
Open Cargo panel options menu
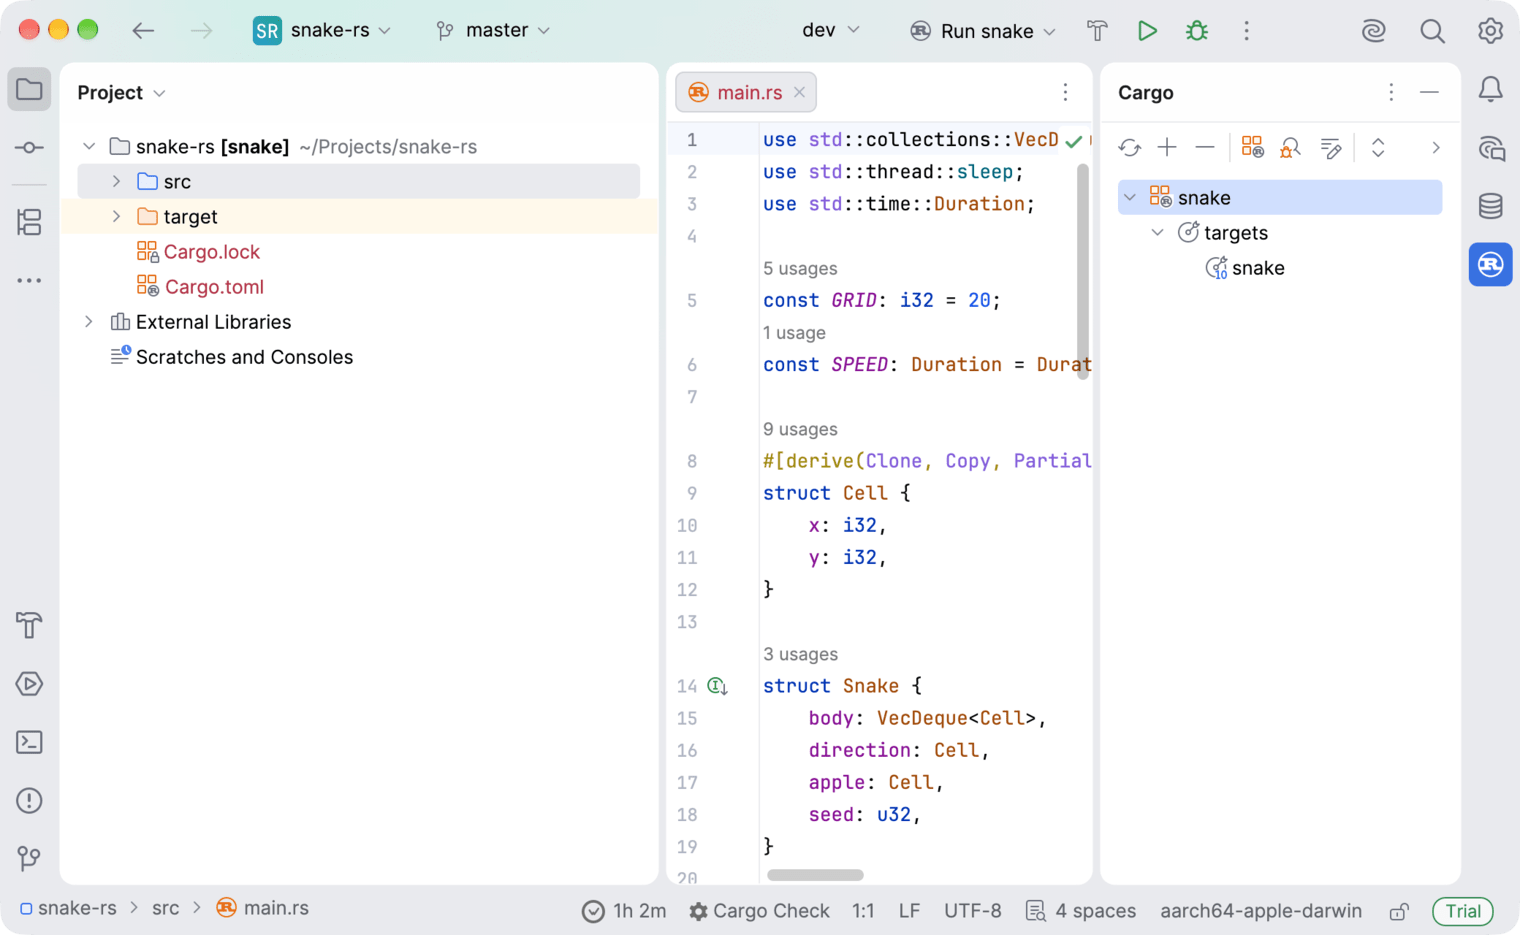coord(1391,93)
